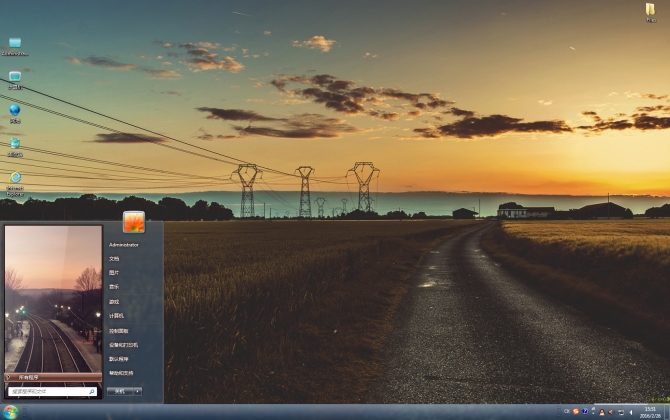This screenshot has height=420, width=670.
Task: Click the search magnifier in Start menu
Action: pos(93,392)
